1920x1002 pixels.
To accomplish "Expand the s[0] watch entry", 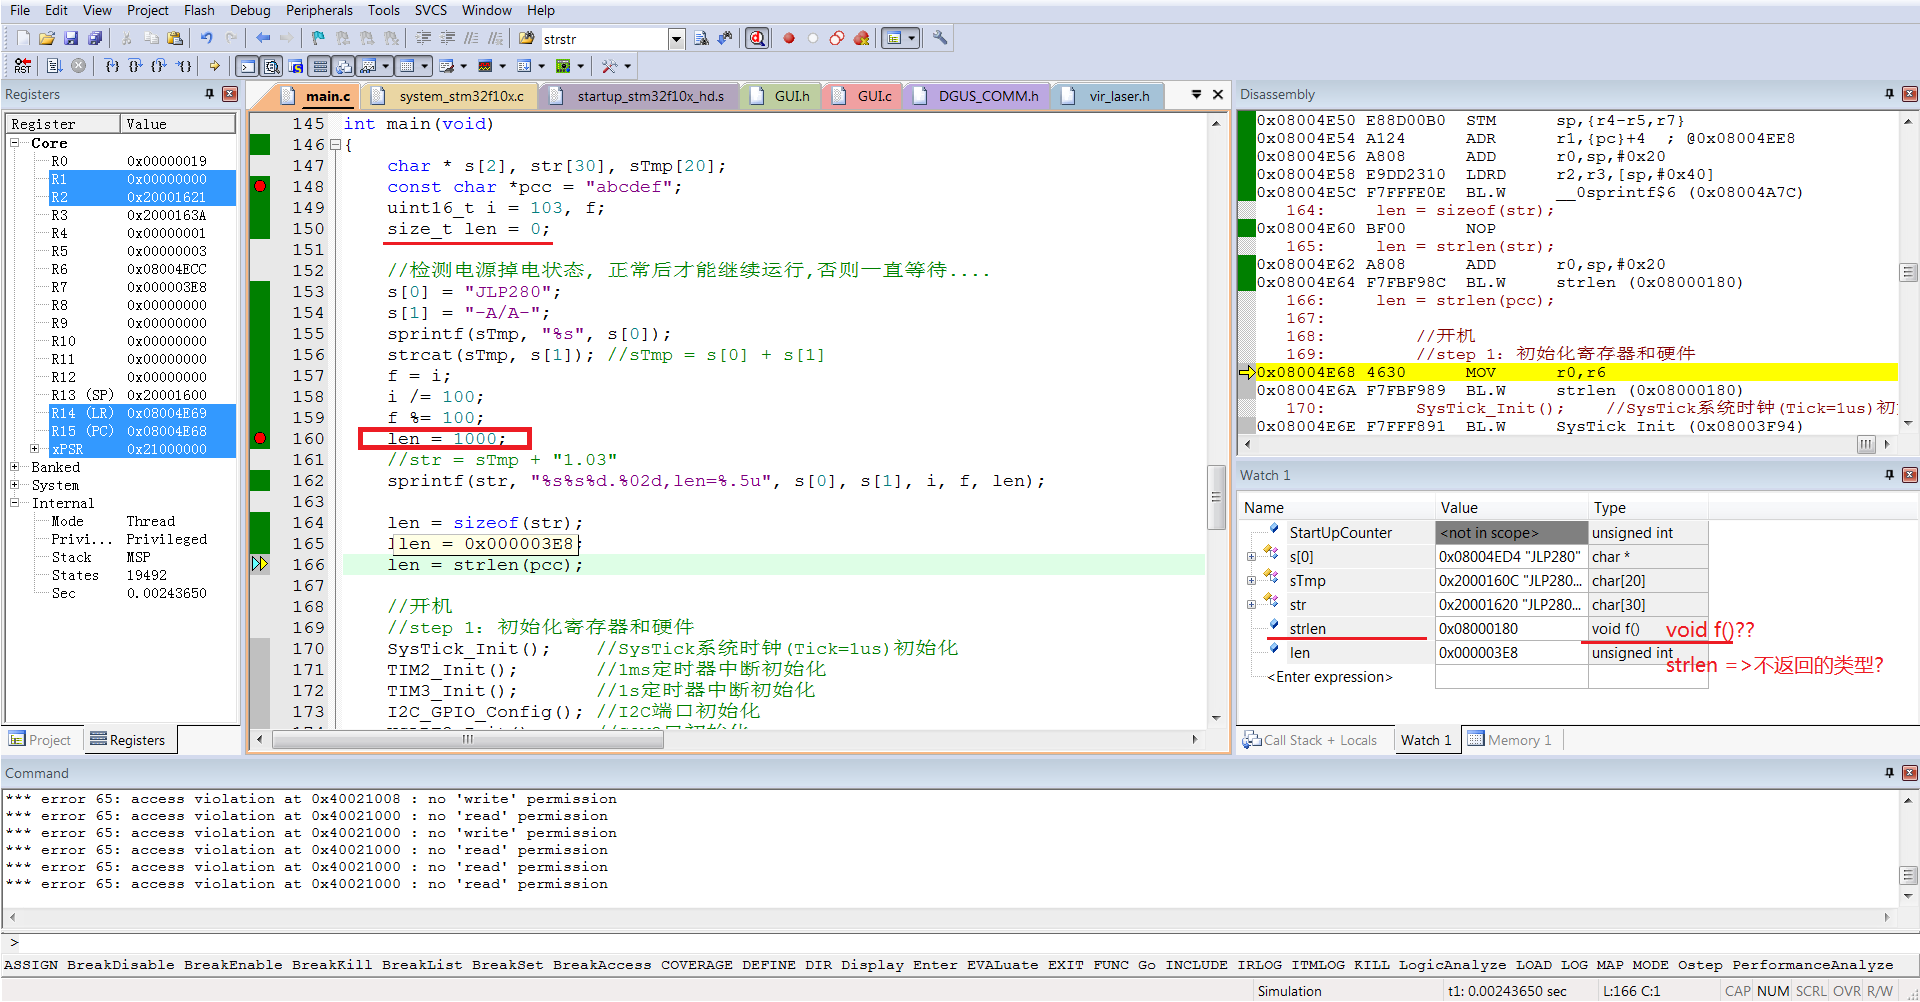I will (1251, 557).
